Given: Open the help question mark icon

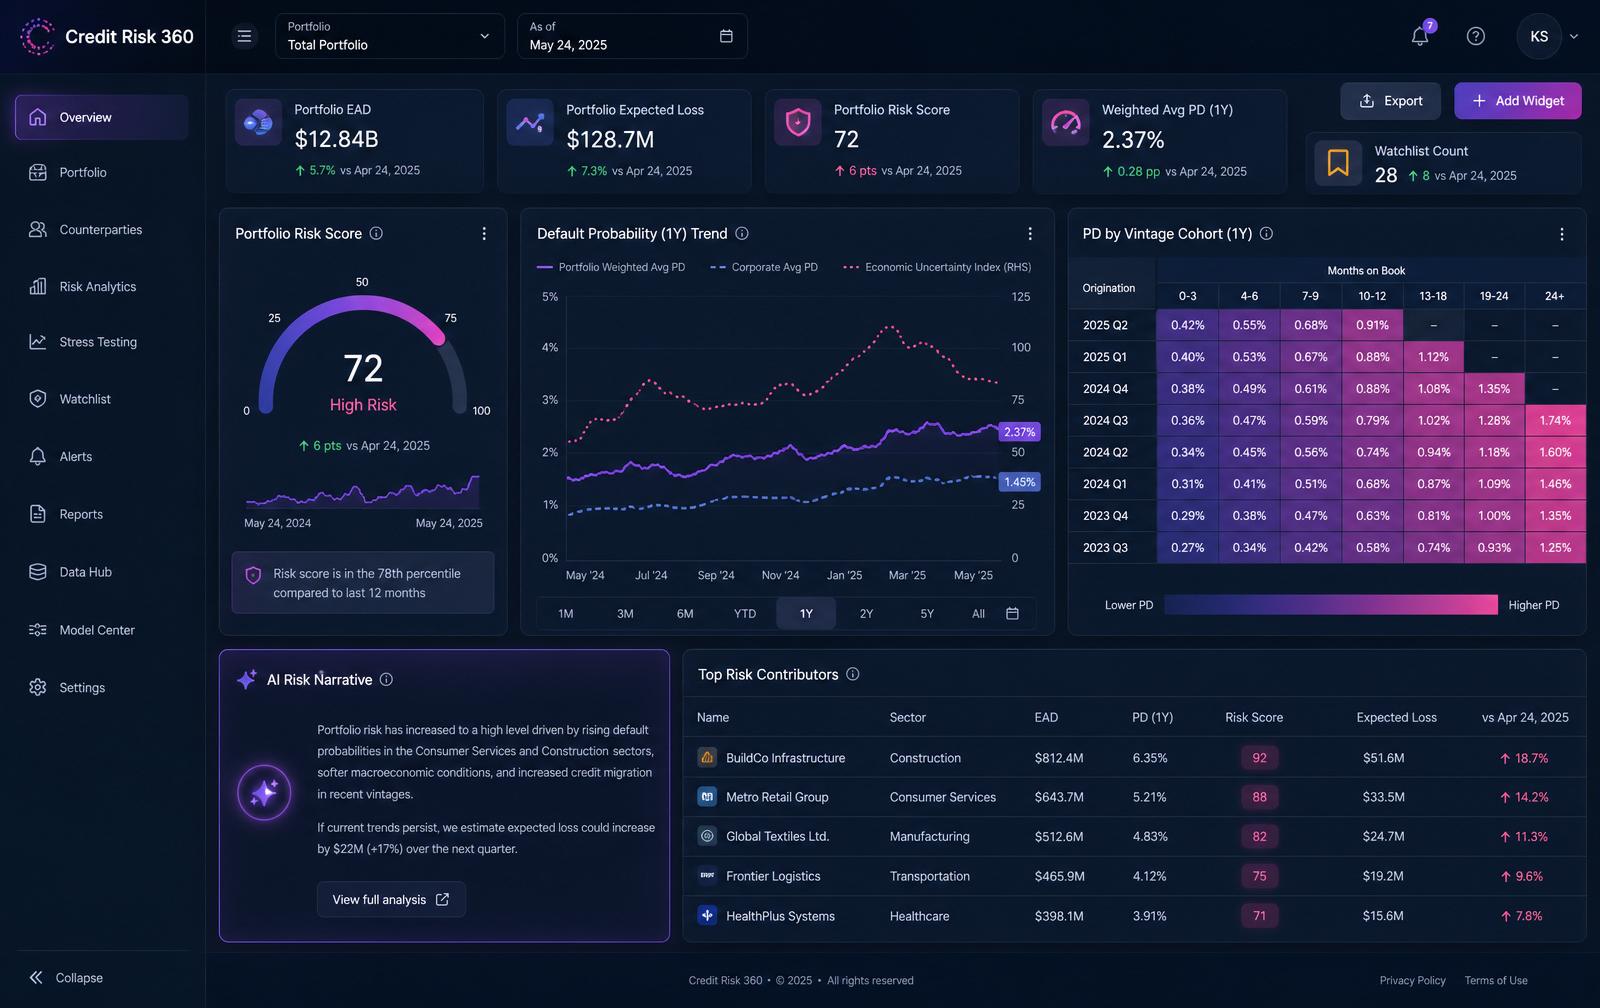Looking at the screenshot, I should tap(1475, 36).
